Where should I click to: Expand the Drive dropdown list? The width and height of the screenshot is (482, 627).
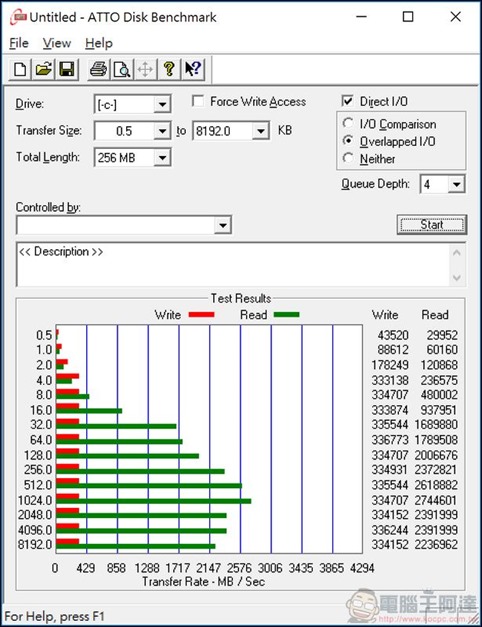point(162,105)
